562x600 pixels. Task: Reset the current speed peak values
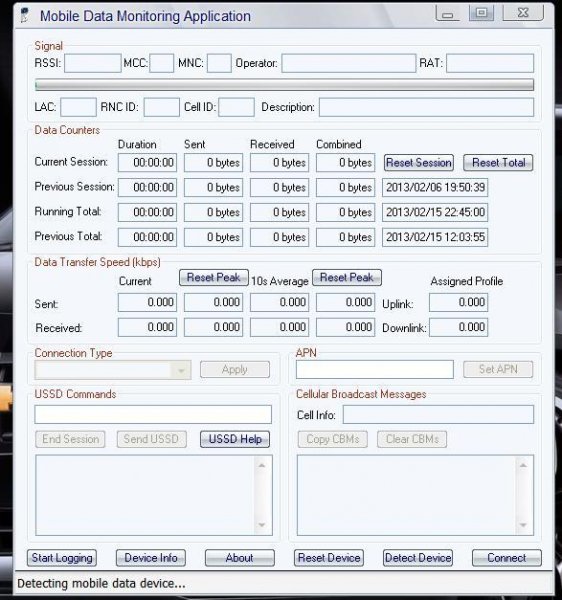click(x=213, y=277)
